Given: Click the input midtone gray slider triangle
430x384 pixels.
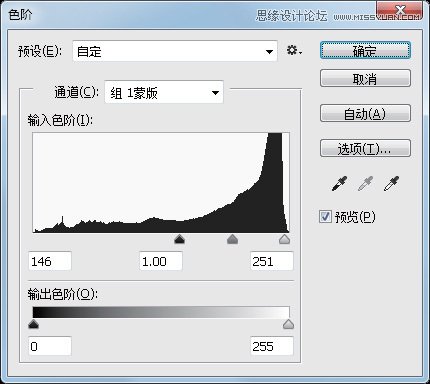Looking at the screenshot, I should (x=232, y=239).
